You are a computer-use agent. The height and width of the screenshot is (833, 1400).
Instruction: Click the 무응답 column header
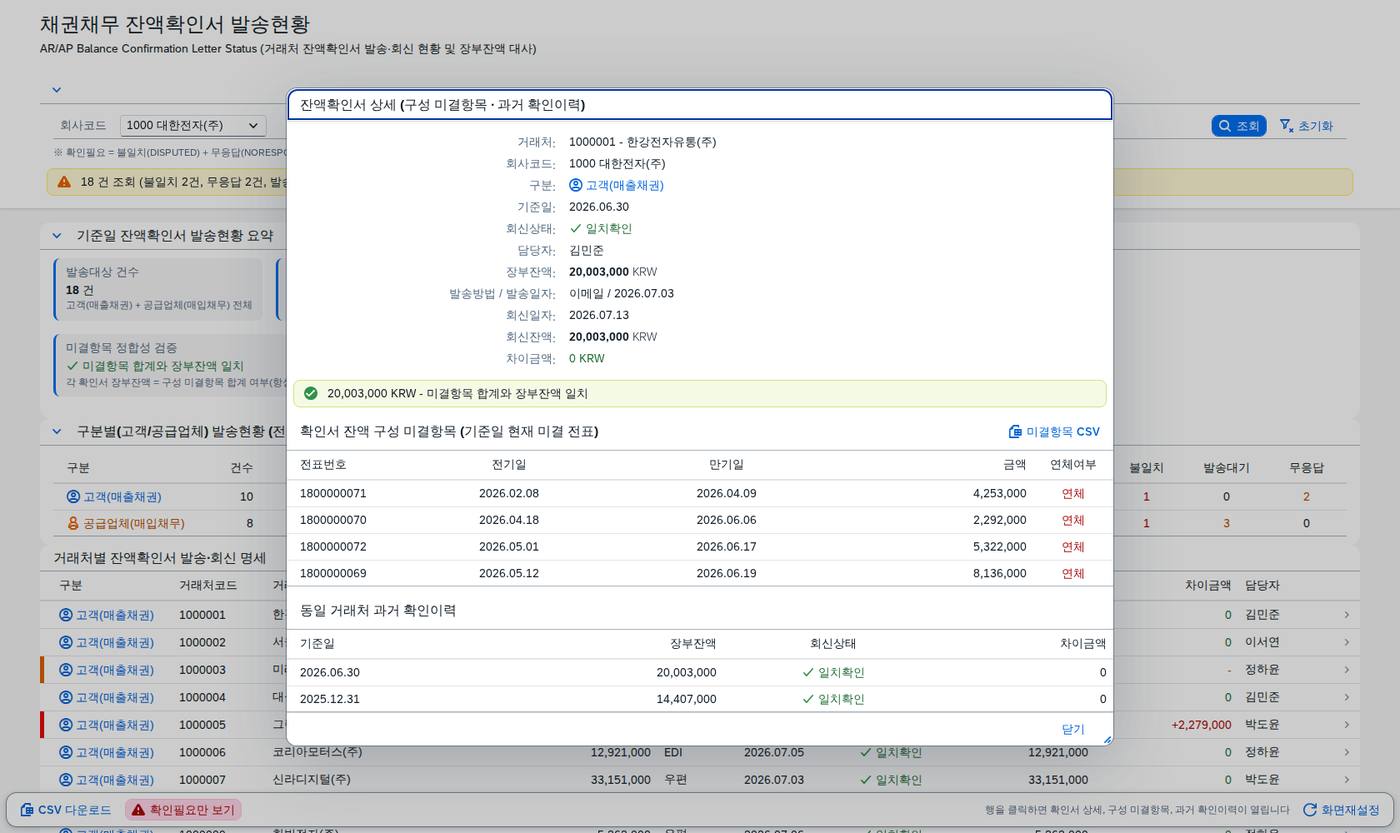pyautogui.click(x=1306, y=468)
